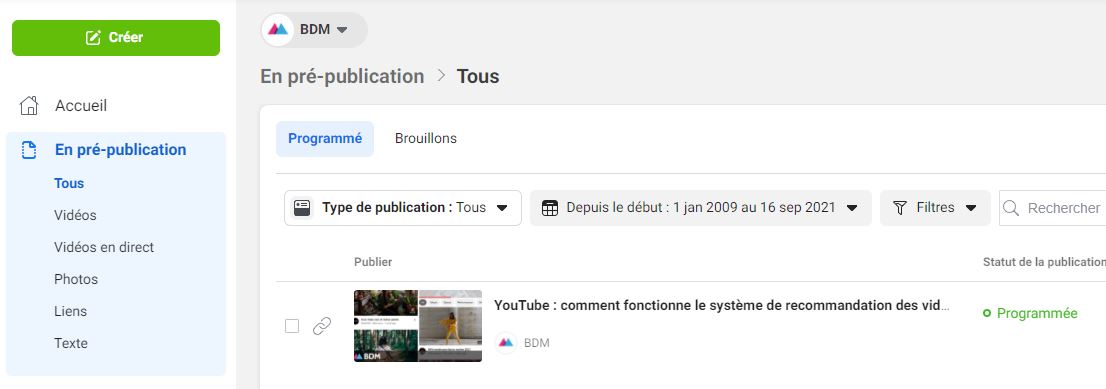Switch to the Brouillons tab
The width and height of the screenshot is (1106, 389).
point(425,138)
